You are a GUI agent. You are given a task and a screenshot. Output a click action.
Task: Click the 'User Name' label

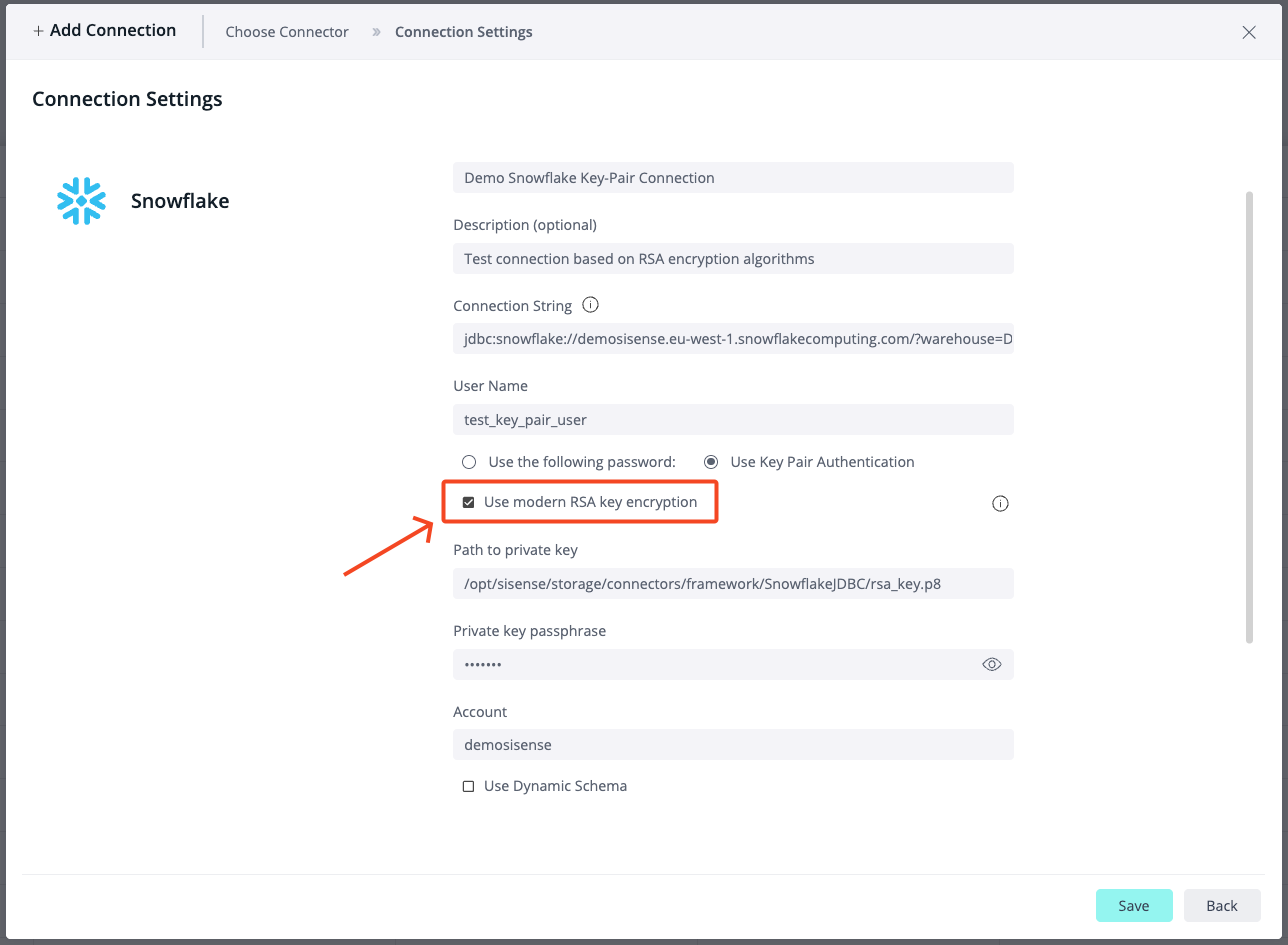[x=490, y=386]
